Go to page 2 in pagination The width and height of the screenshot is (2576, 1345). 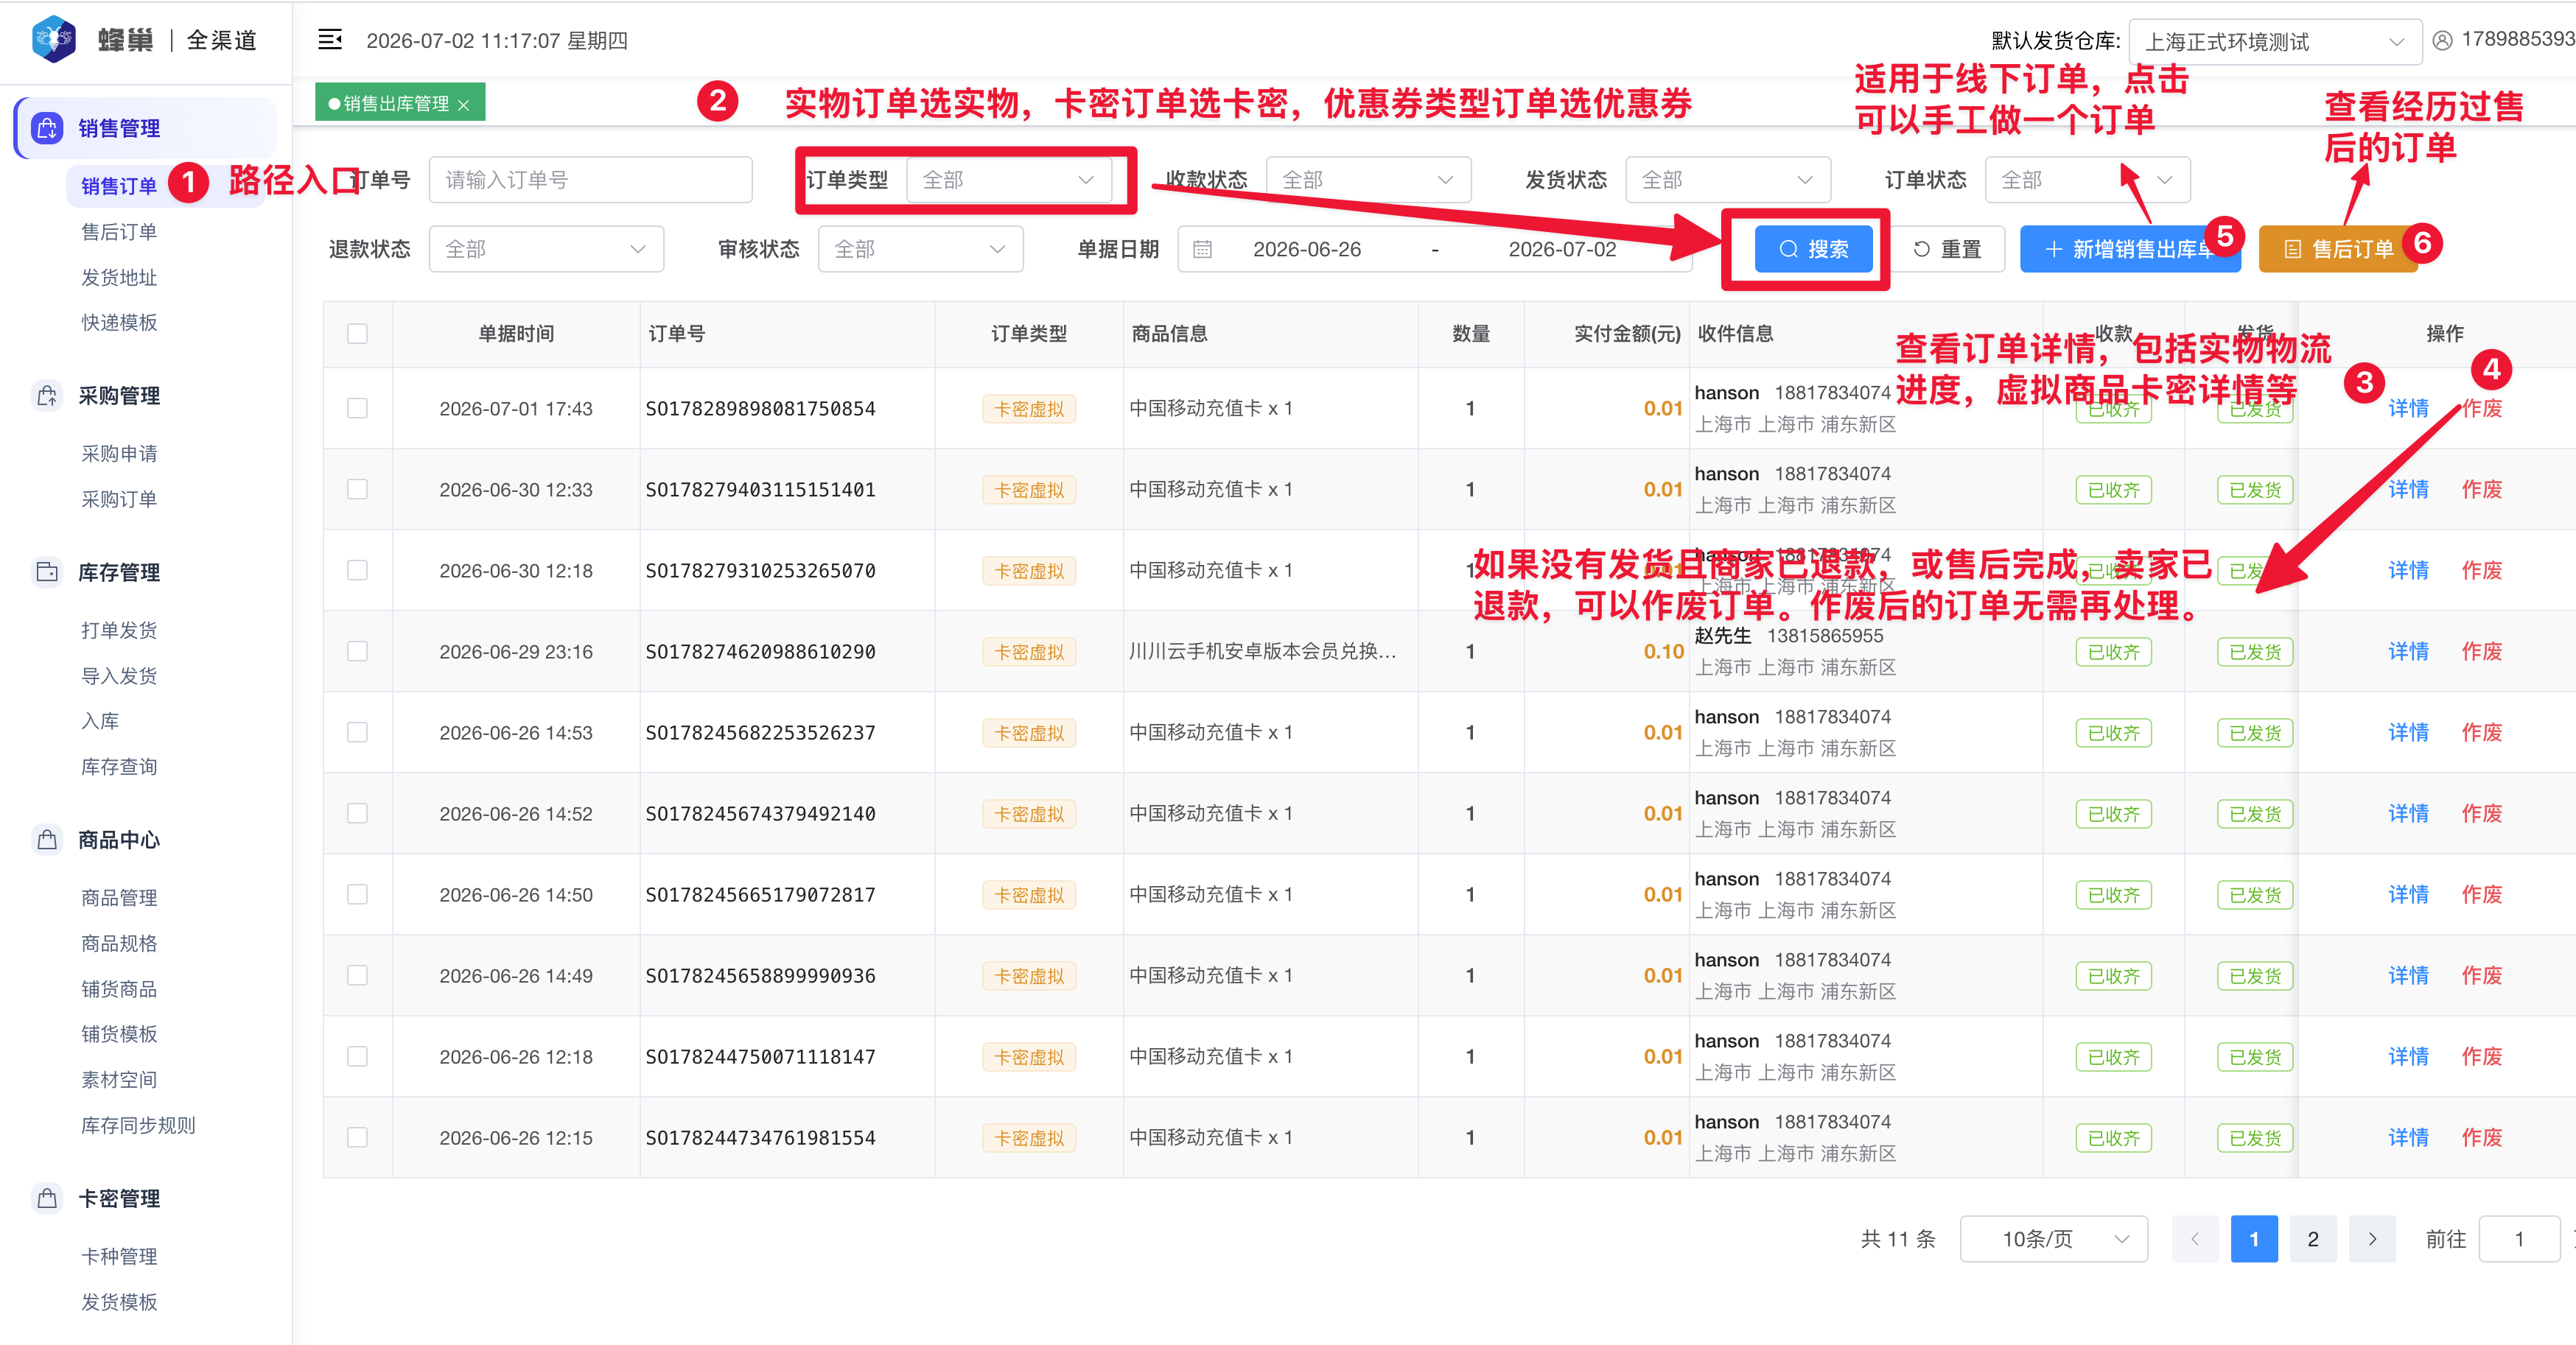tap(2312, 1239)
